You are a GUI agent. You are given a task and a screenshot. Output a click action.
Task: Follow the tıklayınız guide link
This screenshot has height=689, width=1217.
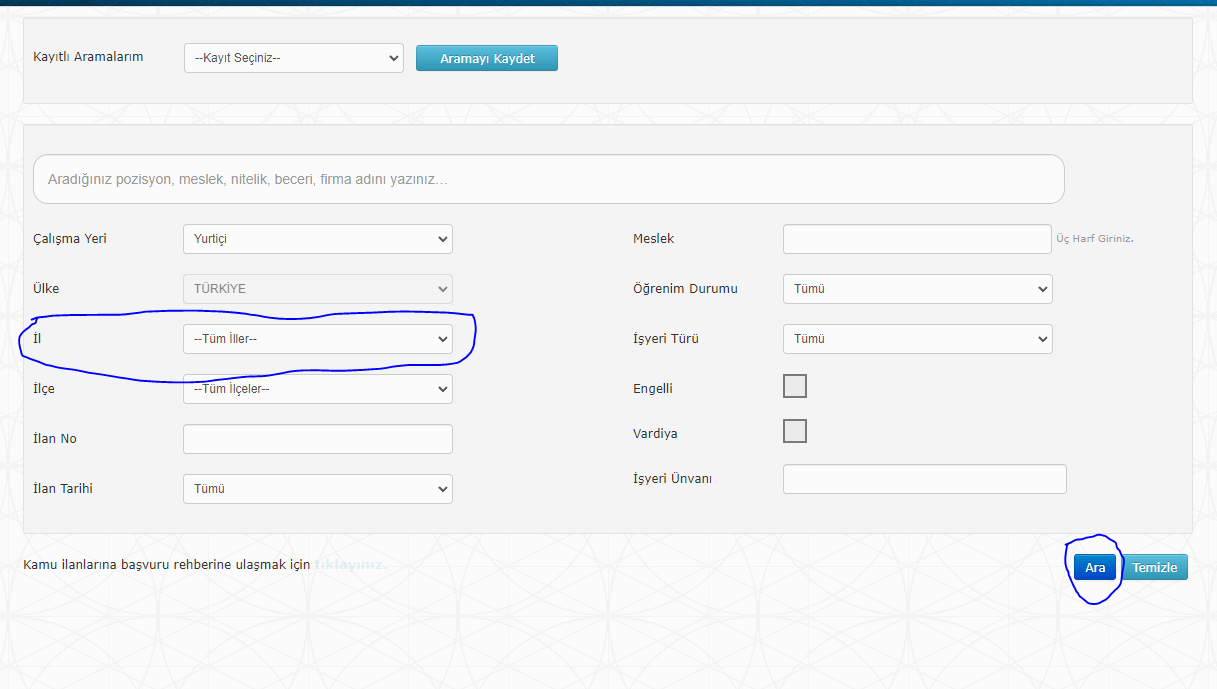(x=350, y=565)
